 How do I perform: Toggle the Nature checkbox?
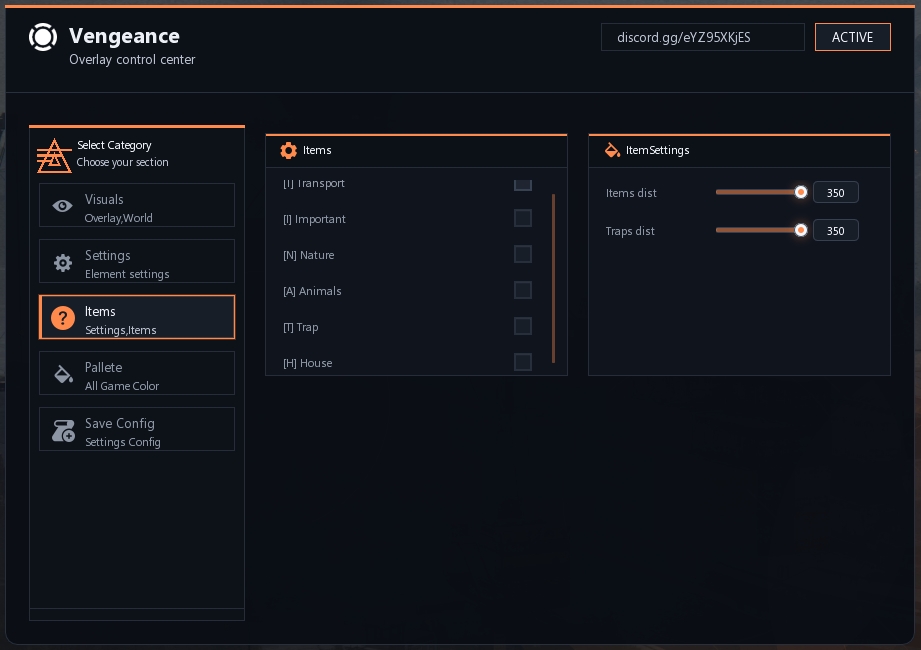(x=522, y=254)
